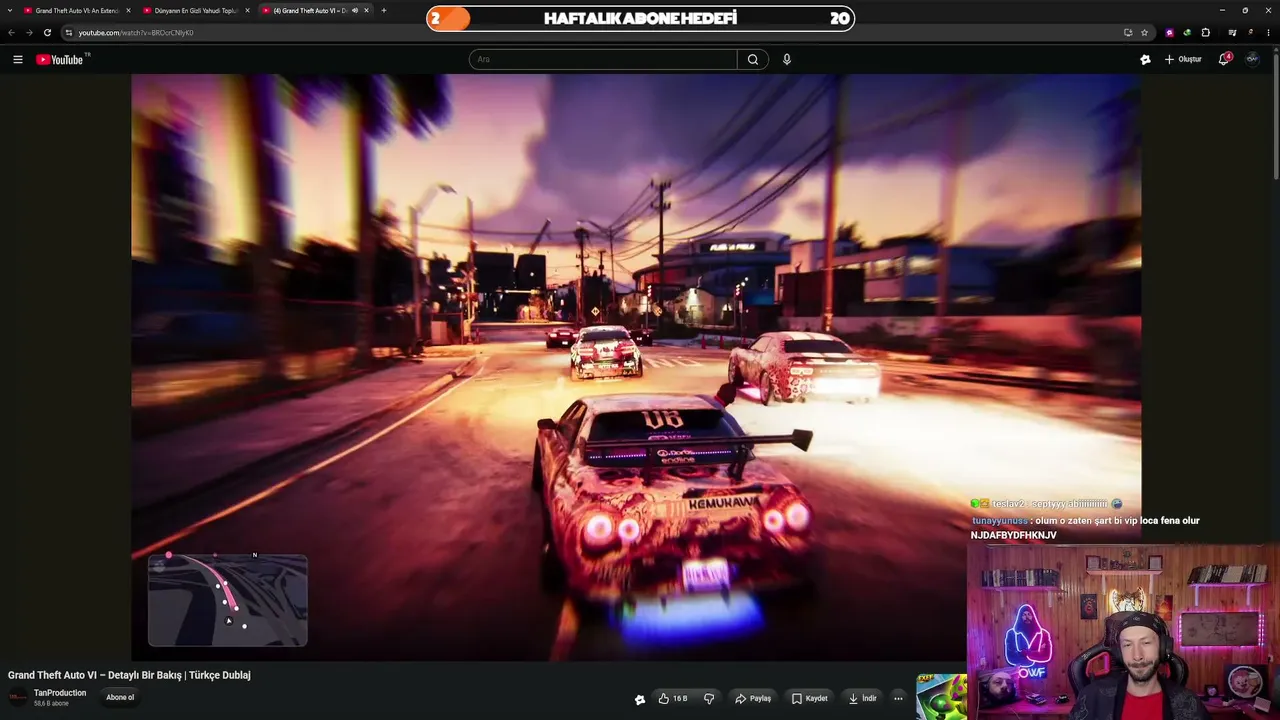Open the Extensions puzzle menu
The height and width of the screenshot is (720, 1280).
[x=1206, y=33]
